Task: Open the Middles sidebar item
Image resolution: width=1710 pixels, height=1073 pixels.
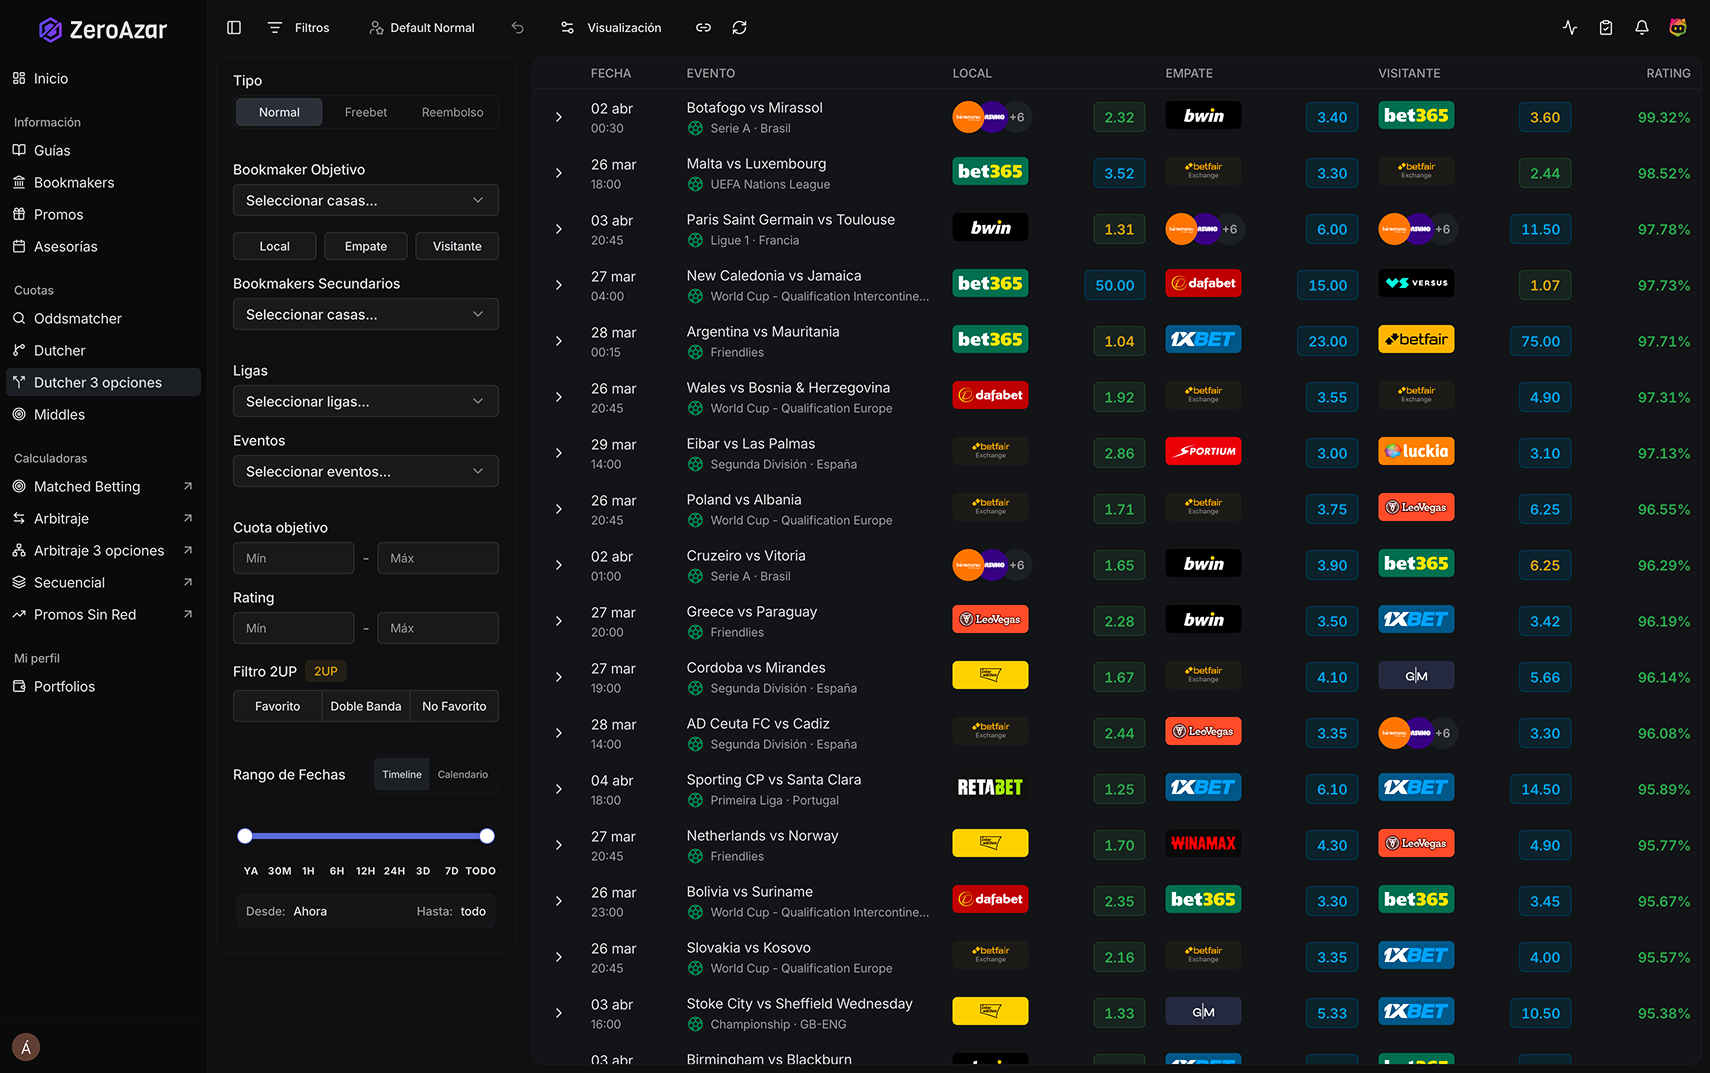Action: pos(59,414)
